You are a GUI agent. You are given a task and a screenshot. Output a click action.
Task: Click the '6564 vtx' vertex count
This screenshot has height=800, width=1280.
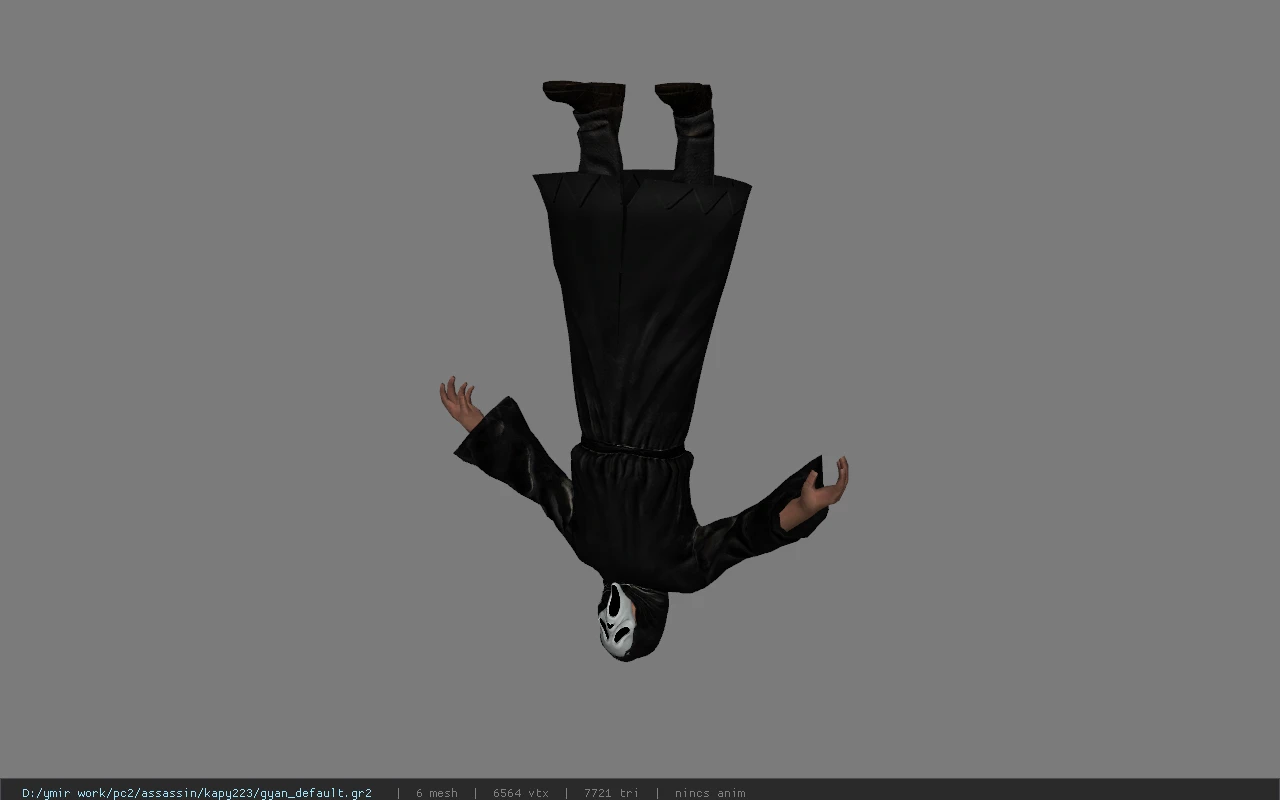click(x=520, y=793)
